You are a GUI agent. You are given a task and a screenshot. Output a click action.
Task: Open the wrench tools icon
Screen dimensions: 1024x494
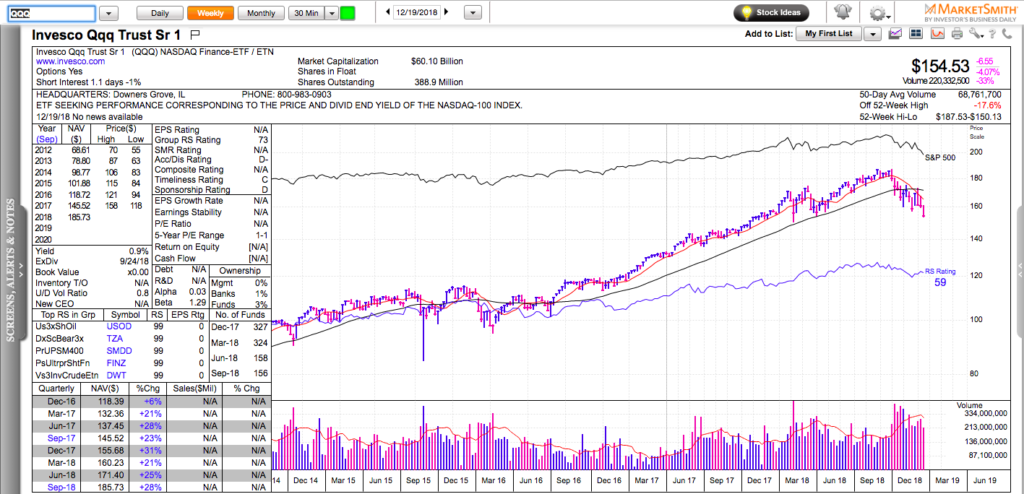(975, 33)
